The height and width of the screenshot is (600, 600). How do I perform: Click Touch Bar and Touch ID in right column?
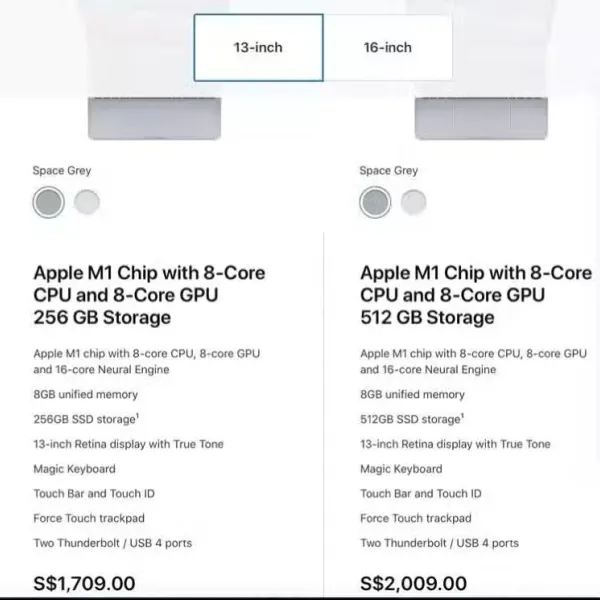[x=421, y=494]
